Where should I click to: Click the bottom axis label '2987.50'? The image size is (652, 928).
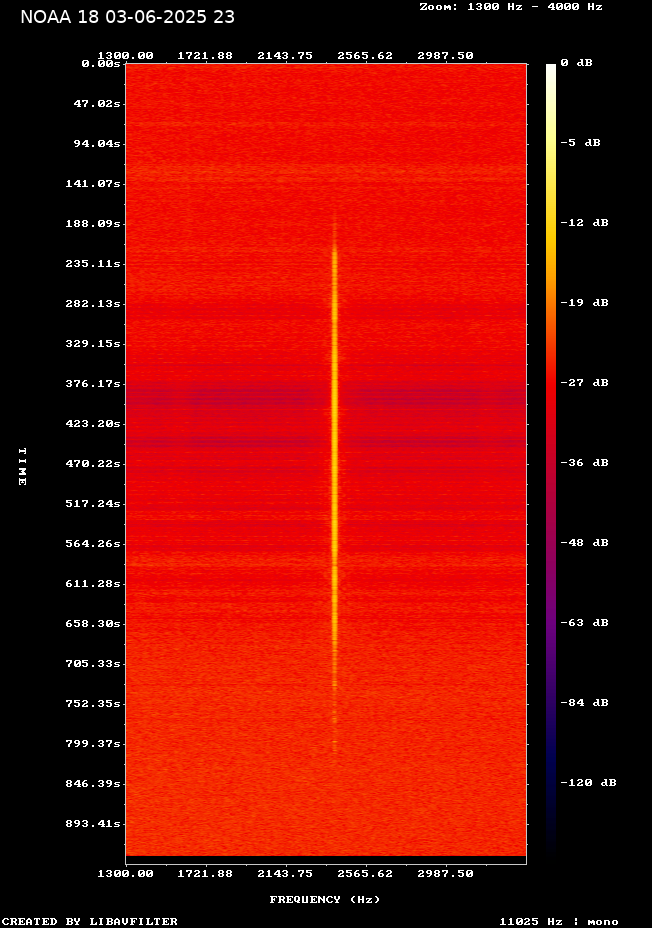point(446,874)
